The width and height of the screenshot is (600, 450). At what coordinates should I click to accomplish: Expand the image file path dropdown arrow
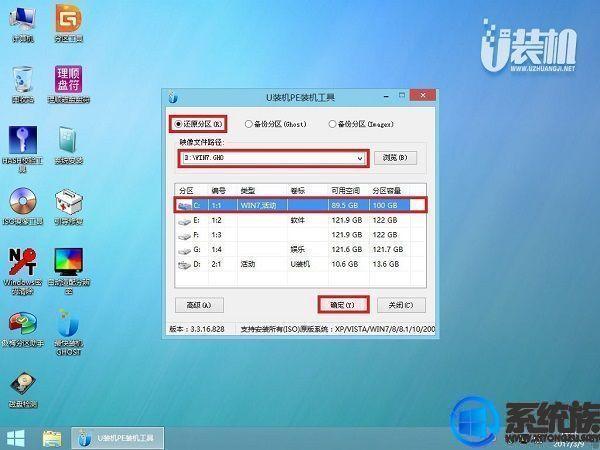pos(360,158)
